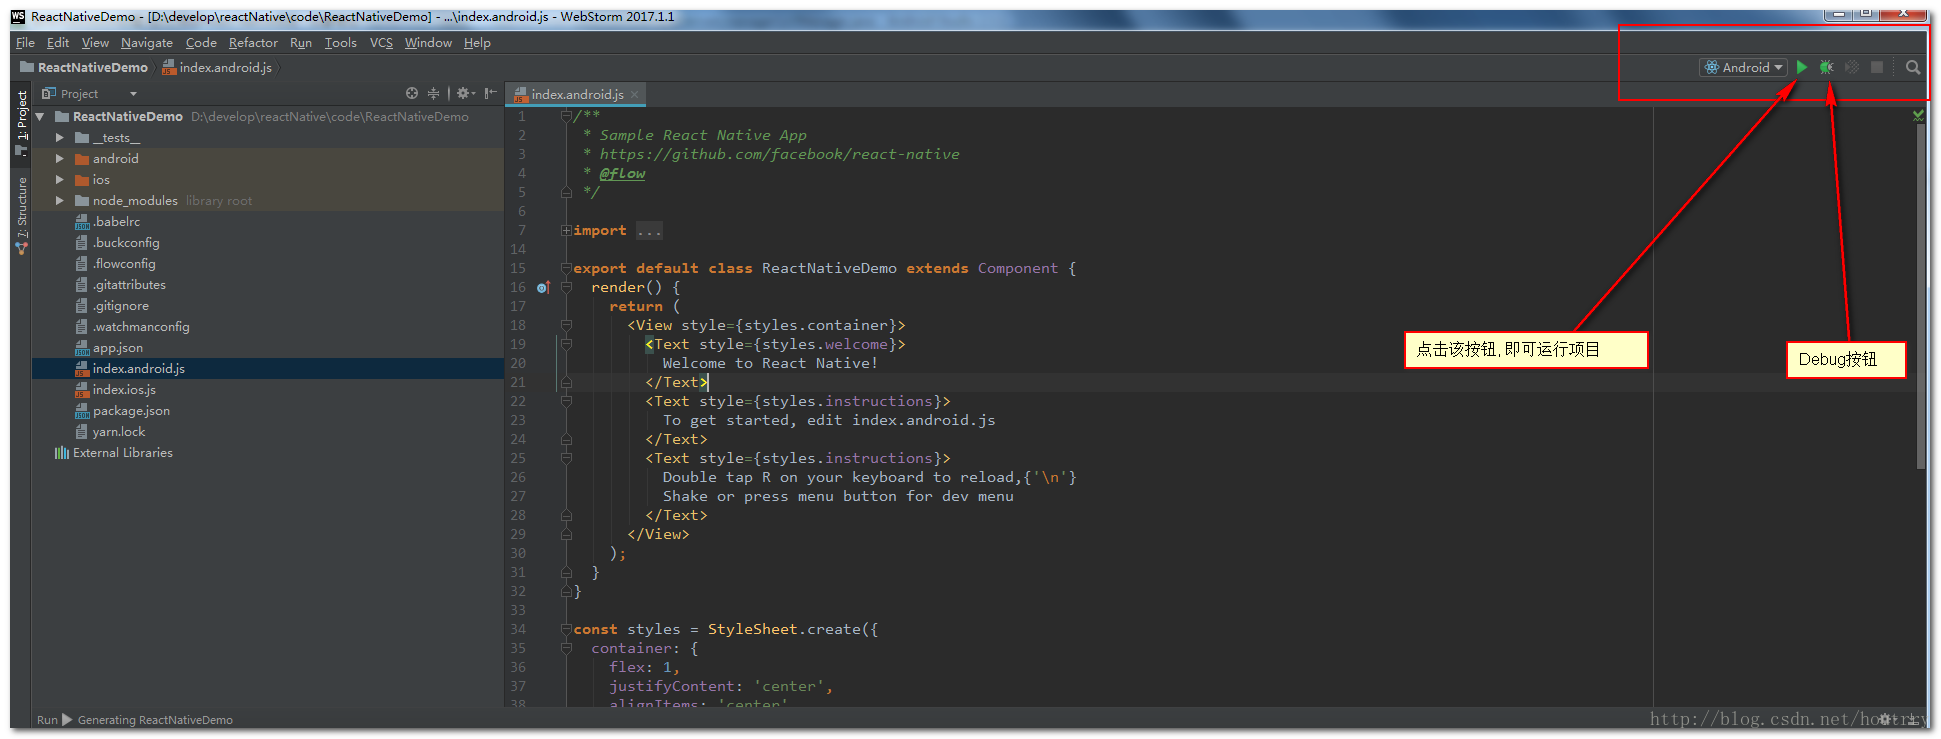Image resolution: width=1941 pixels, height=739 pixels.
Task: Open the VCS menu
Action: [381, 43]
